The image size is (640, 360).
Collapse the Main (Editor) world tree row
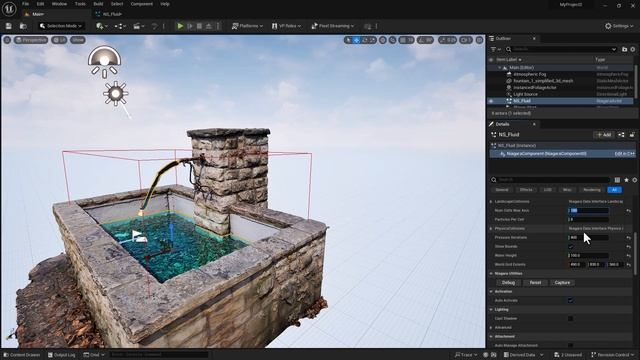(x=499, y=68)
